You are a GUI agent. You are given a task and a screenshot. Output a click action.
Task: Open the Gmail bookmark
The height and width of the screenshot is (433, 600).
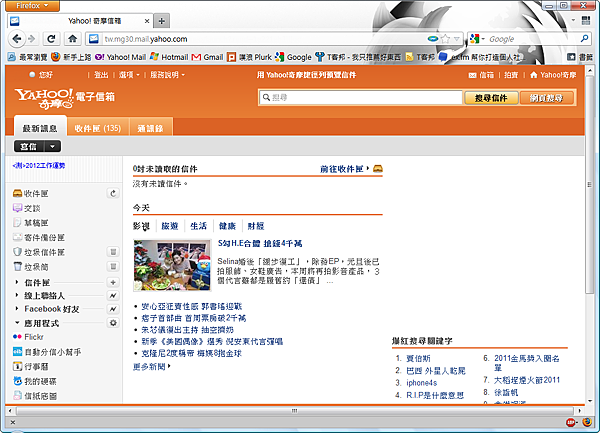click(207, 57)
